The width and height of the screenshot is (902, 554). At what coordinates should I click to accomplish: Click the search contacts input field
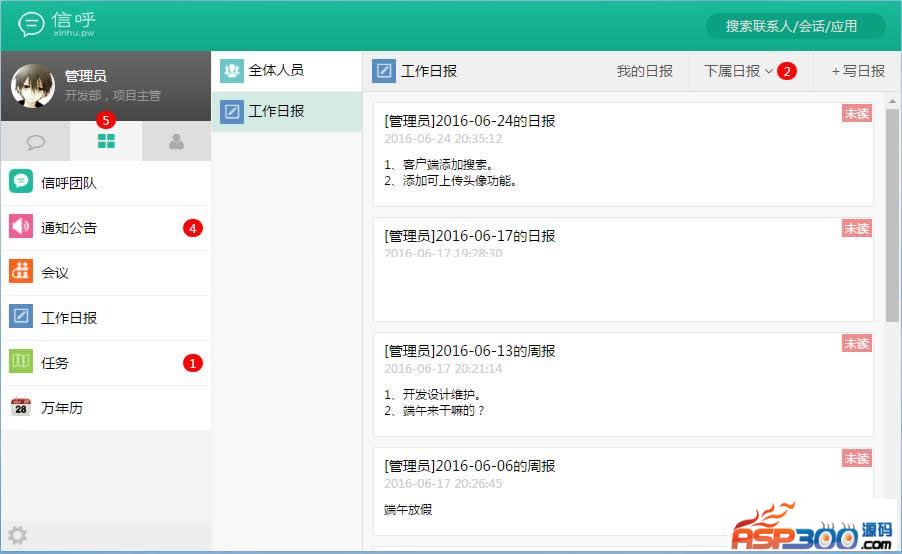click(795, 26)
